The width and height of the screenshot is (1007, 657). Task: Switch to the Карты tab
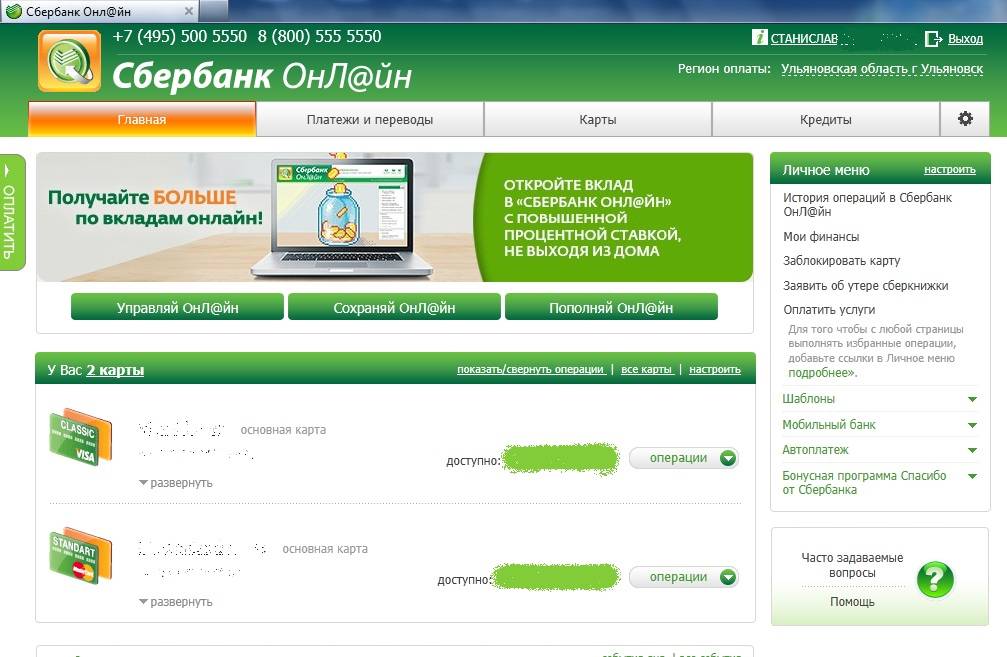click(598, 119)
